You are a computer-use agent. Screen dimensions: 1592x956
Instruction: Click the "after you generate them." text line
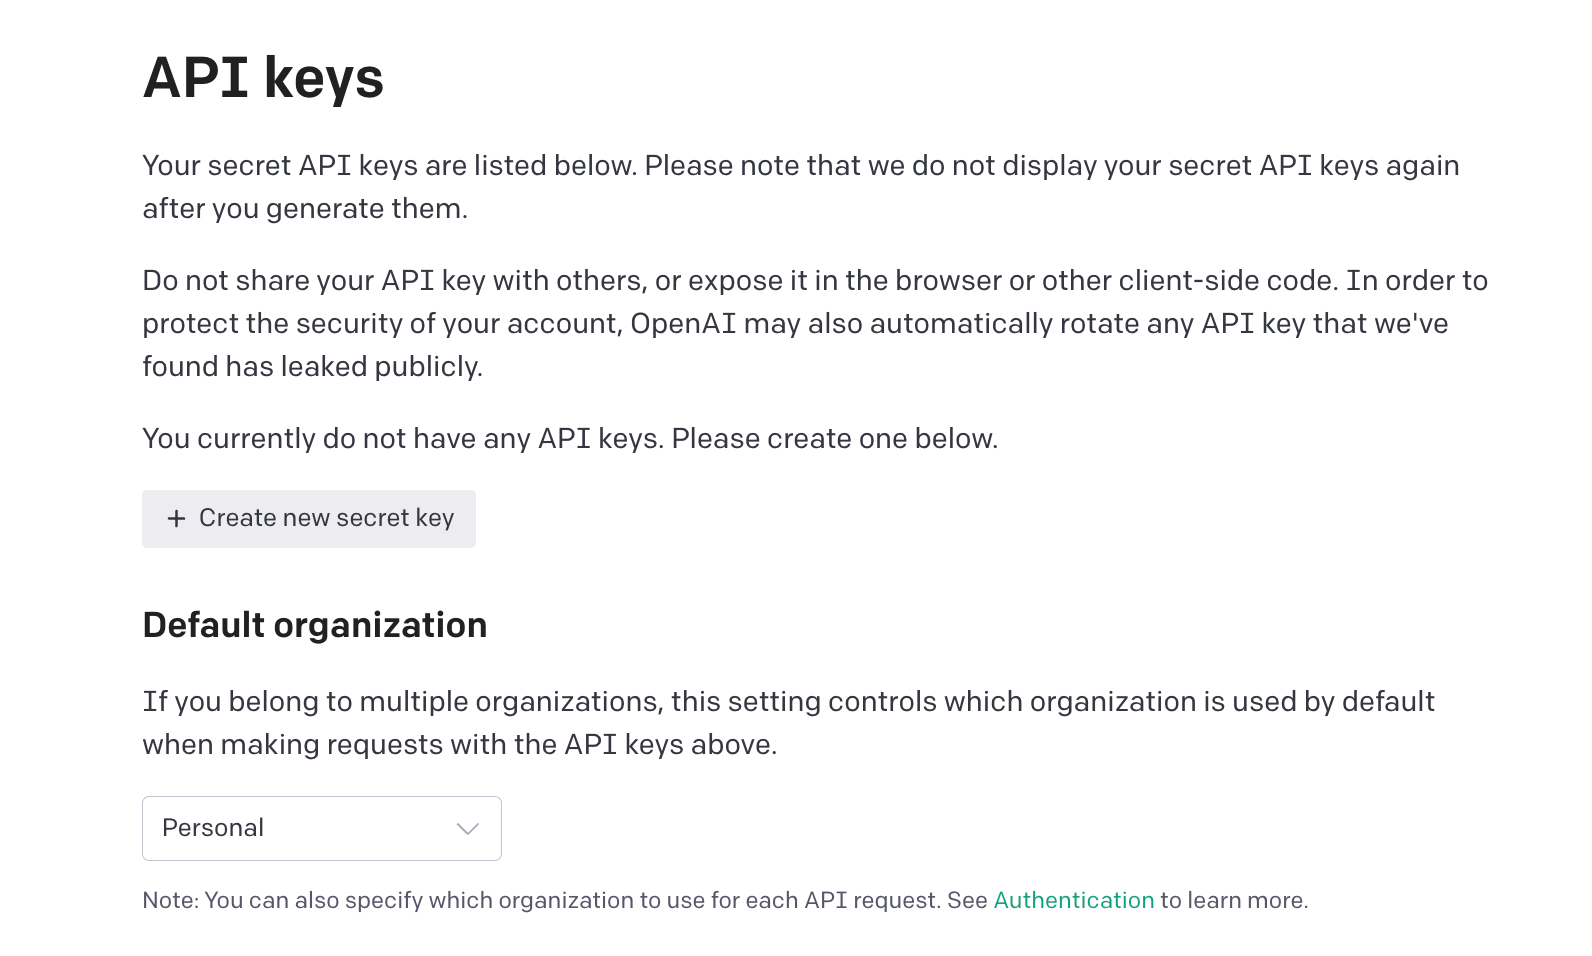click(x=305, y=209)
